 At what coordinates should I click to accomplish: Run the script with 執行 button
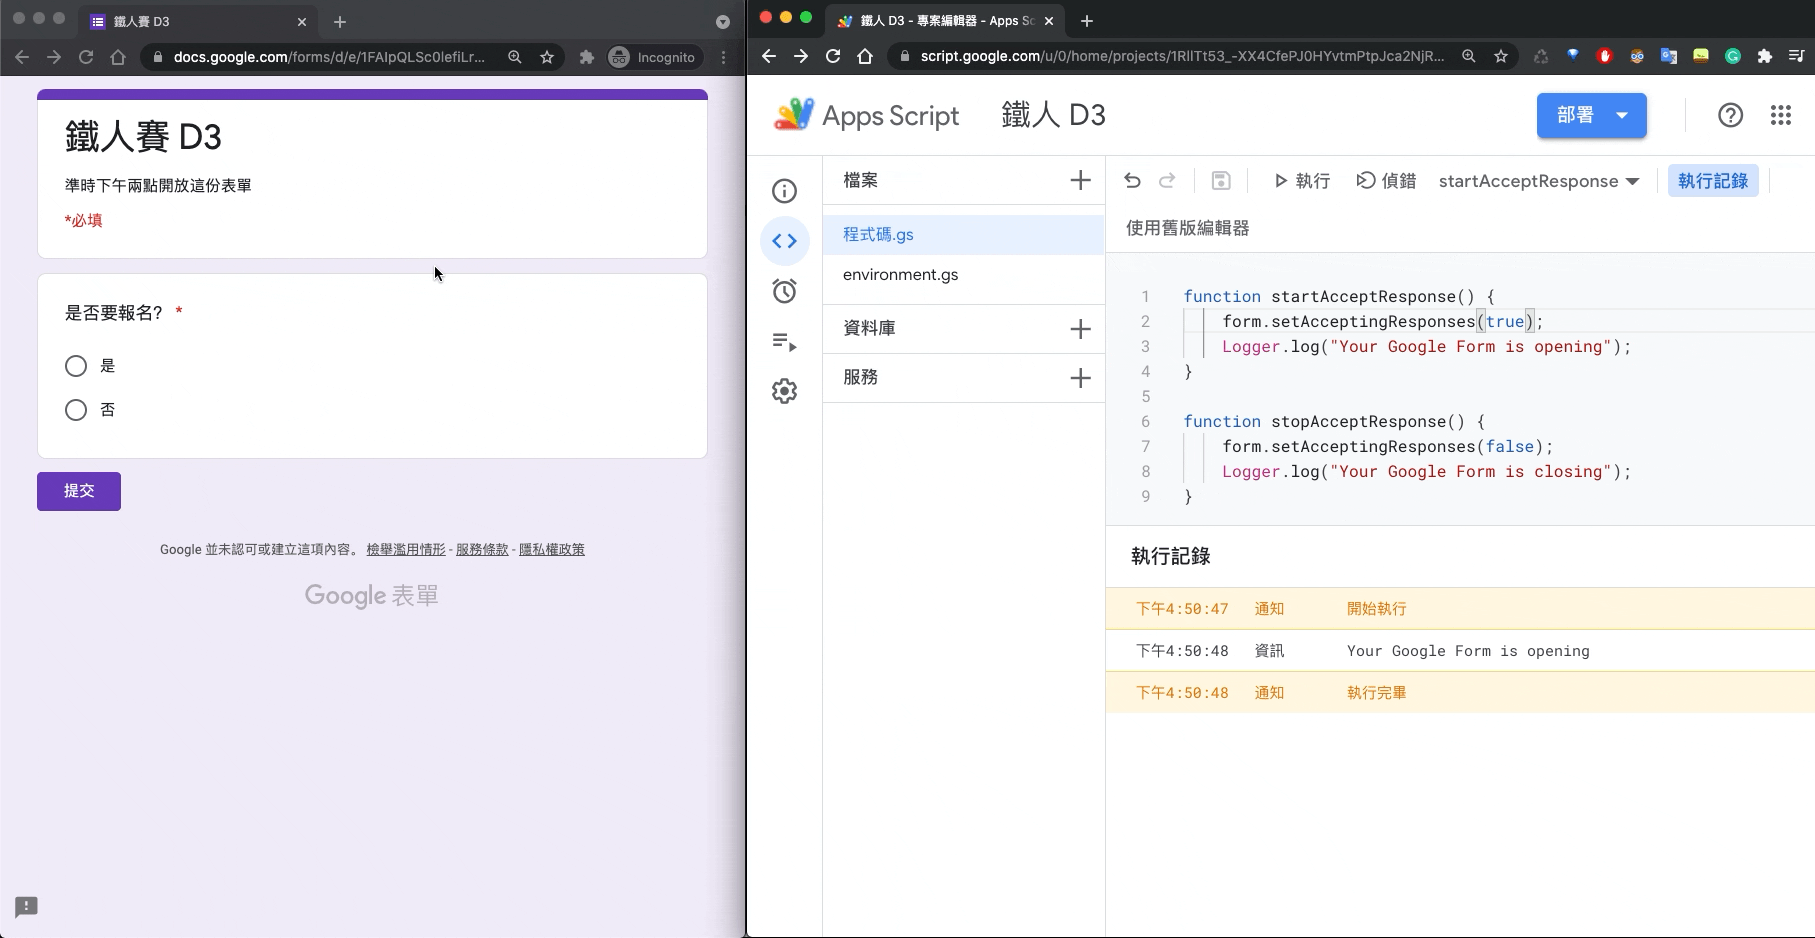(1301, 181)
